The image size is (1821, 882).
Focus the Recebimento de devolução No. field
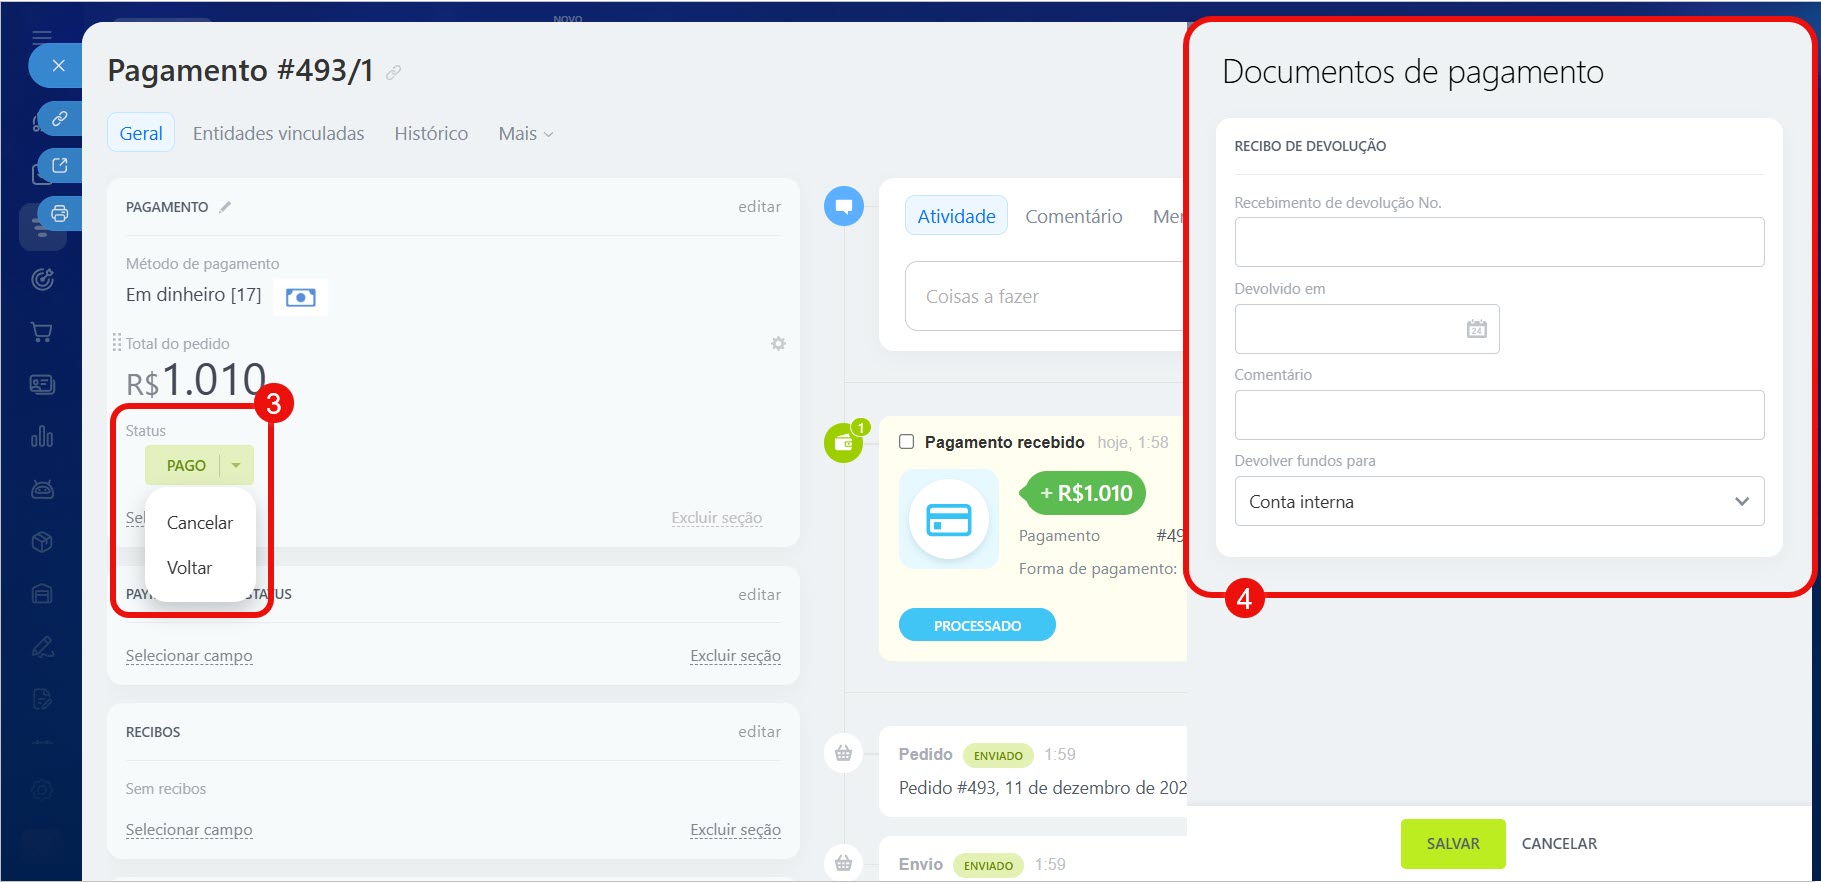[1498, 242]
